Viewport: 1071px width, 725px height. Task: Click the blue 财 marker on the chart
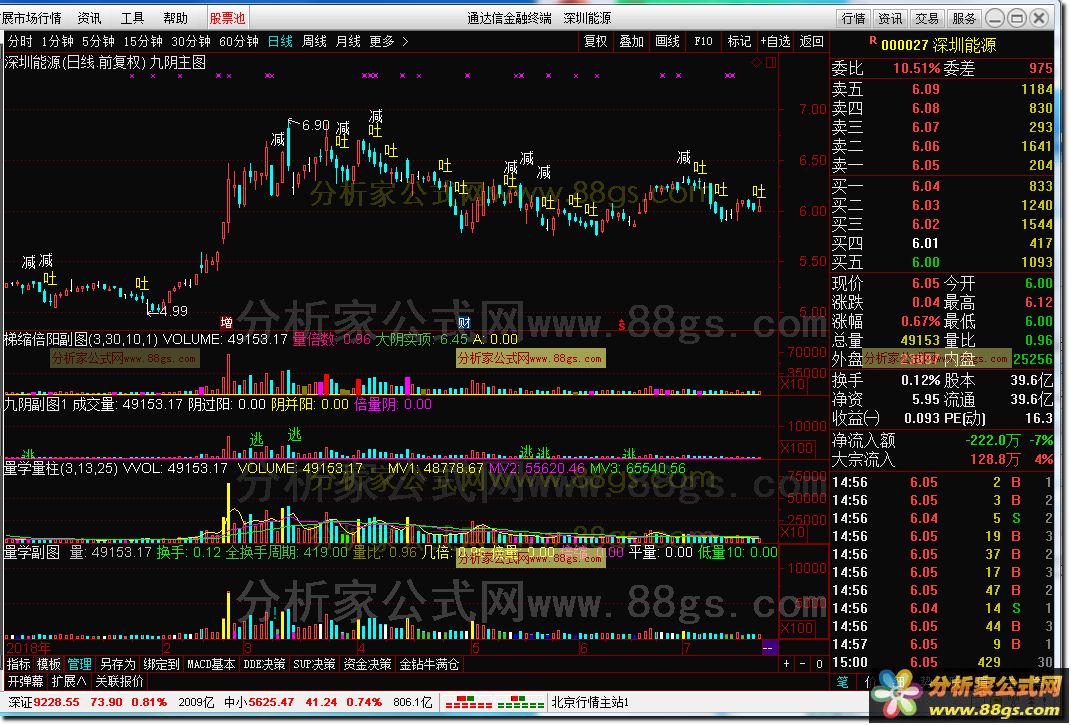464,323
